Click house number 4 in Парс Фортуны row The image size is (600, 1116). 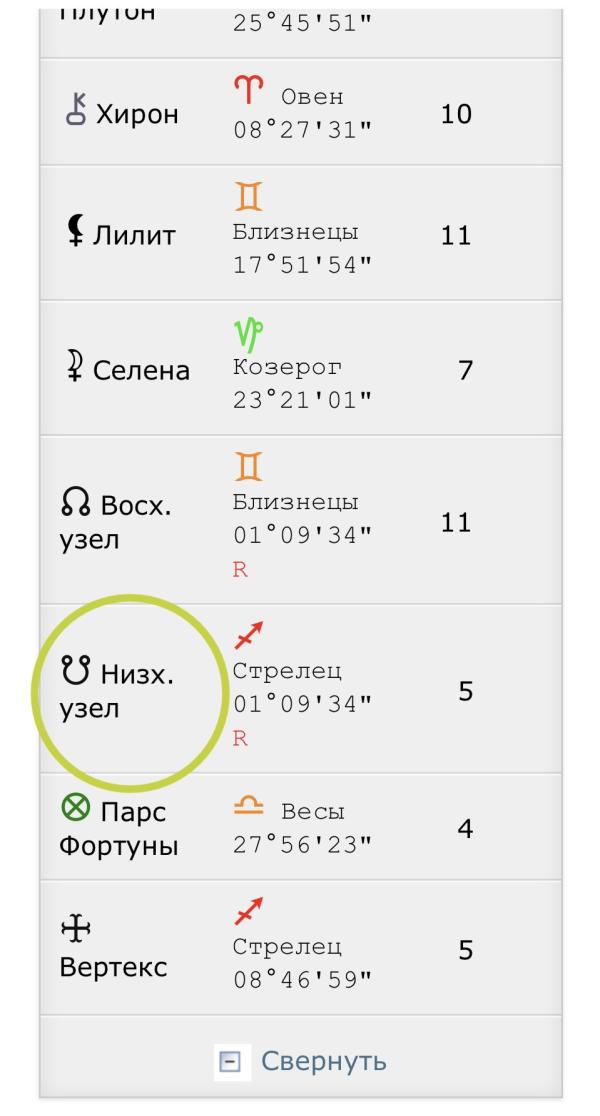[465, 828]
